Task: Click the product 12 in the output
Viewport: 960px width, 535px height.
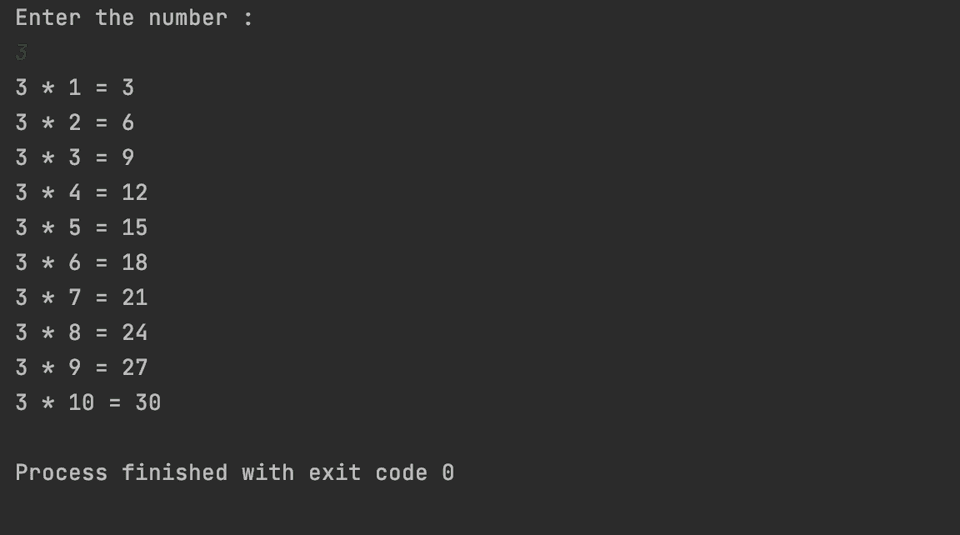Action: (135, 193)
